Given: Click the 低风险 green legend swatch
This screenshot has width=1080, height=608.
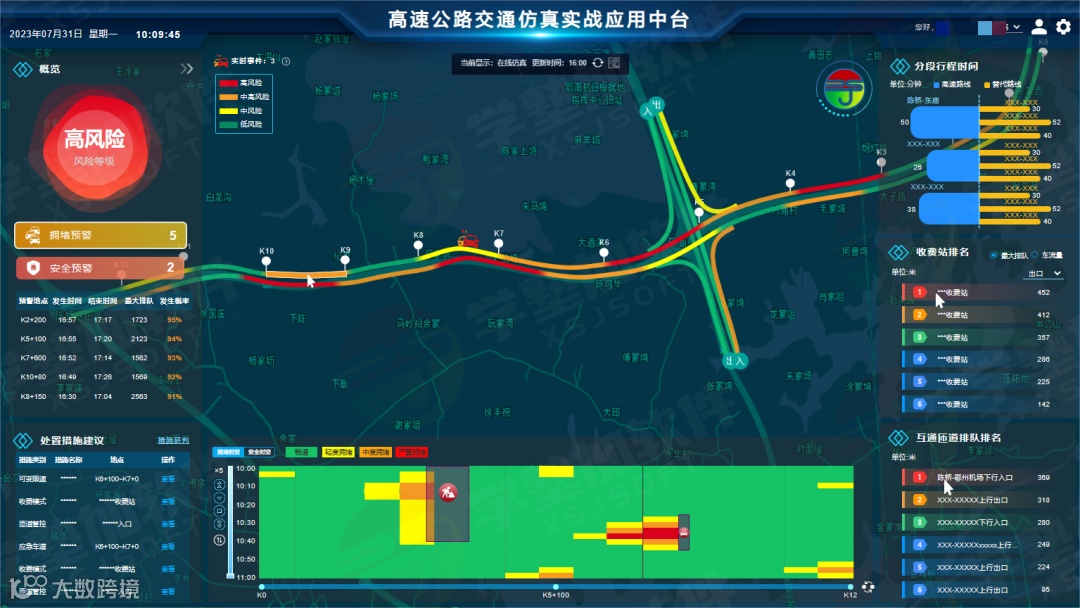Looking at the screenshot, I should pyautogui.click(x=228, y=125).
